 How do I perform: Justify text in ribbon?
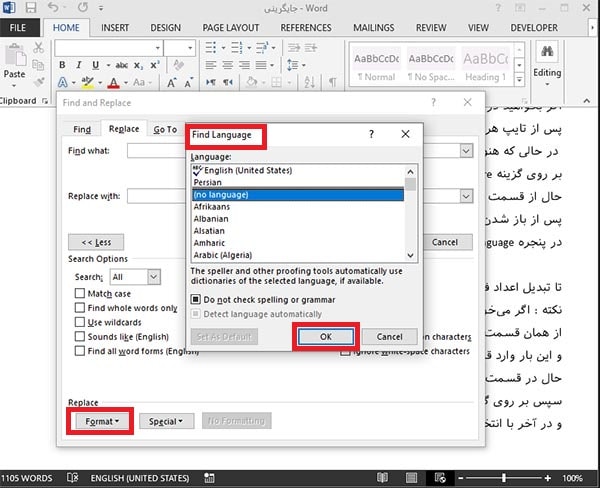pos(261,65)
